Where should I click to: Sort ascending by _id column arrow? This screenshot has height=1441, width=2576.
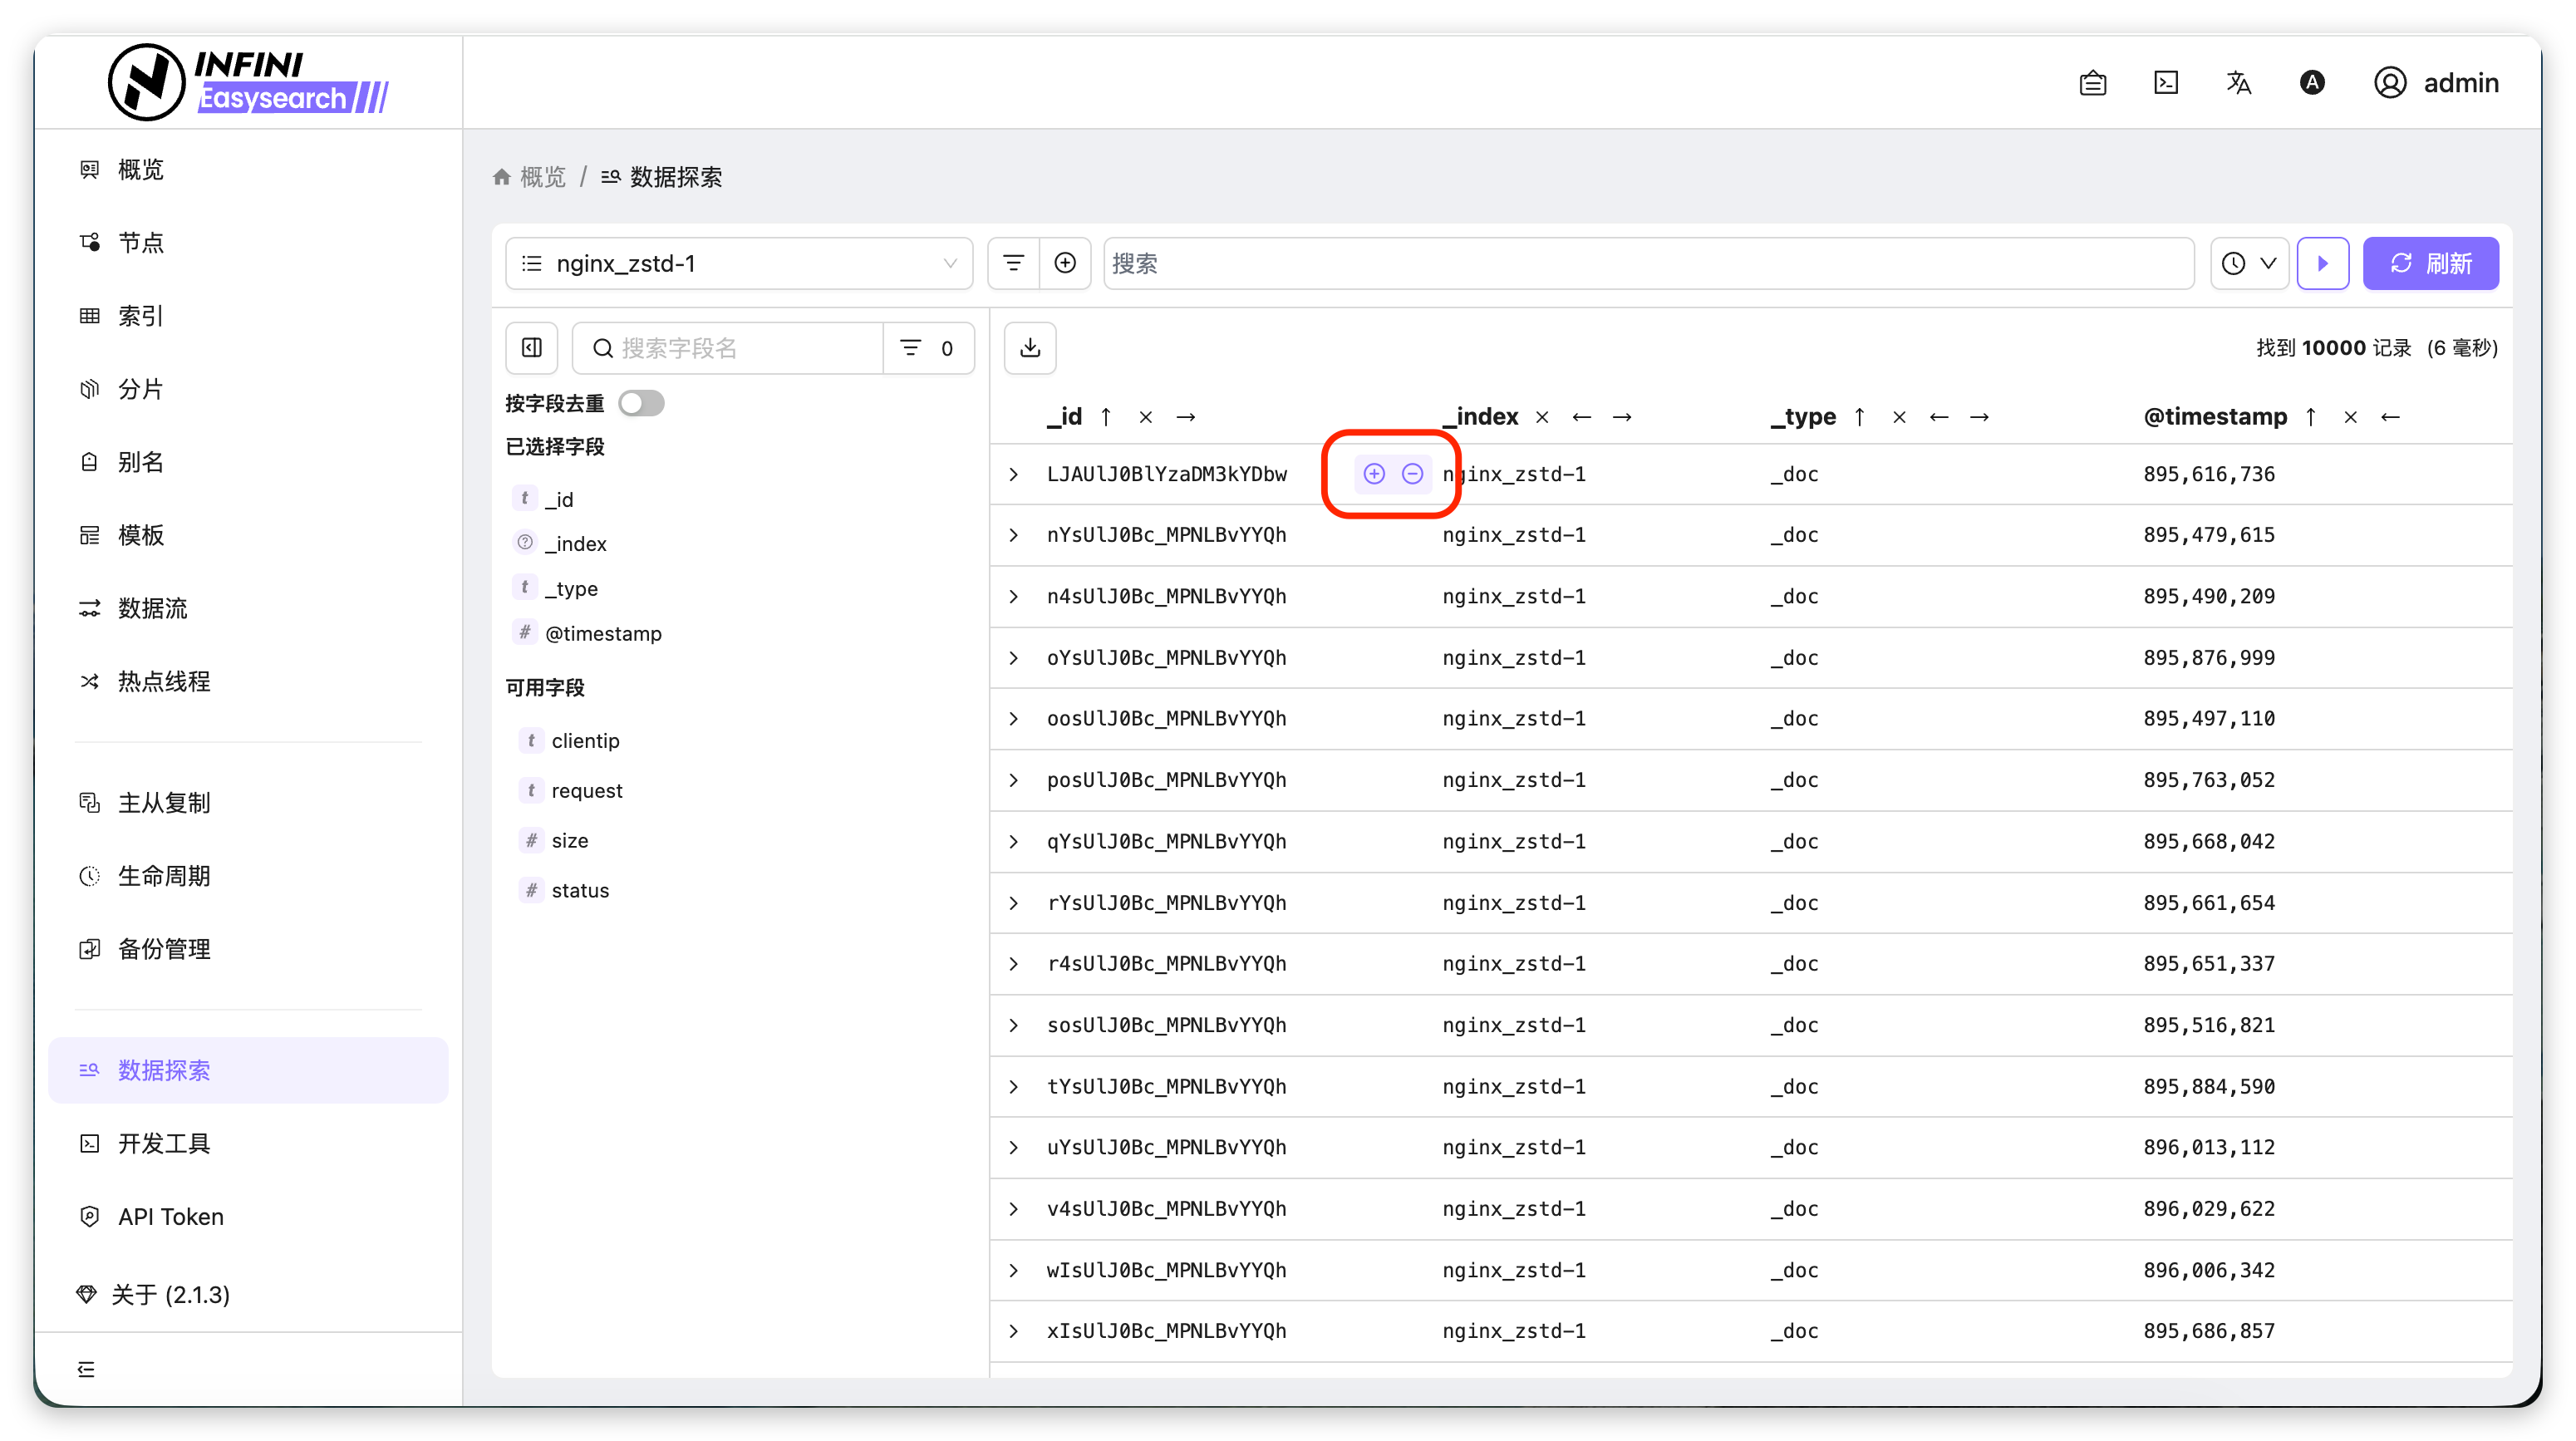(1106, 417)
